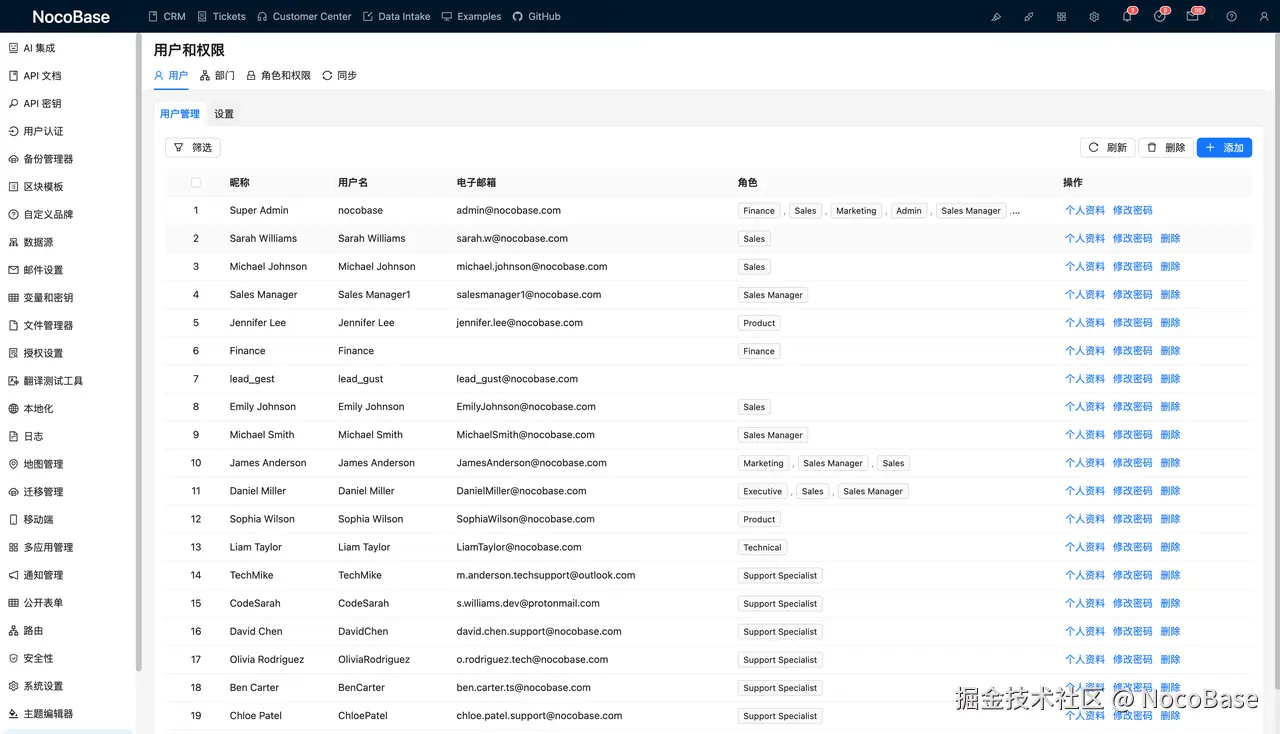Click the 刷新 refresh button
Screen dimensions: 1280x734
pyautogui.click(x=1107, y=147)
